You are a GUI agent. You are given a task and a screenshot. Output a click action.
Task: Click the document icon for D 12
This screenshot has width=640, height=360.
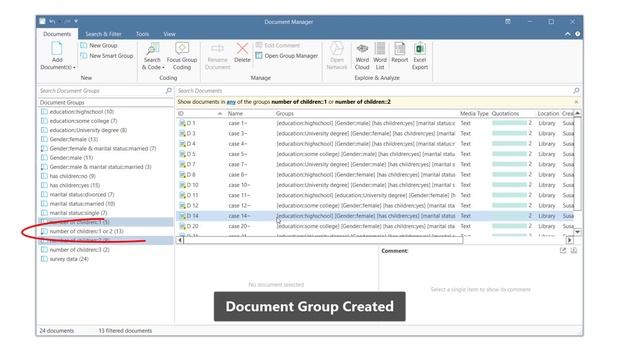click(x=182, y=205)
